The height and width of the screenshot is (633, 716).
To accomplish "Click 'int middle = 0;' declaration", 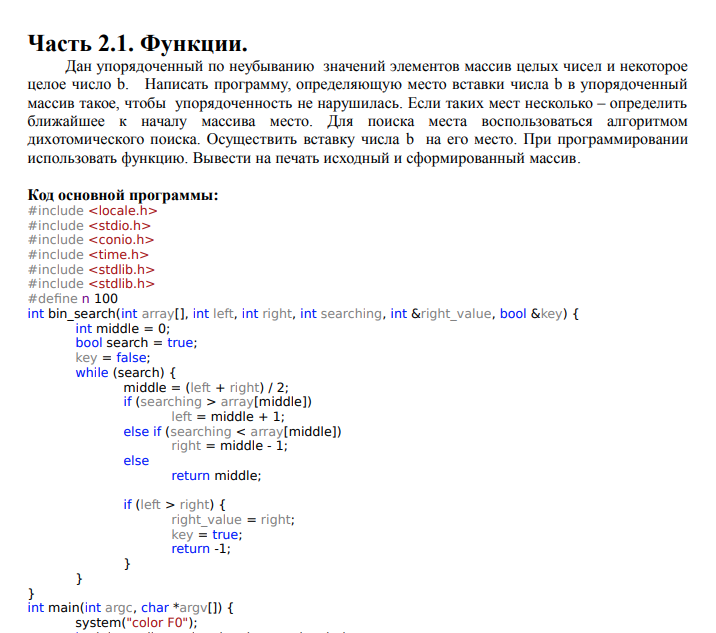I will (122, 329).
